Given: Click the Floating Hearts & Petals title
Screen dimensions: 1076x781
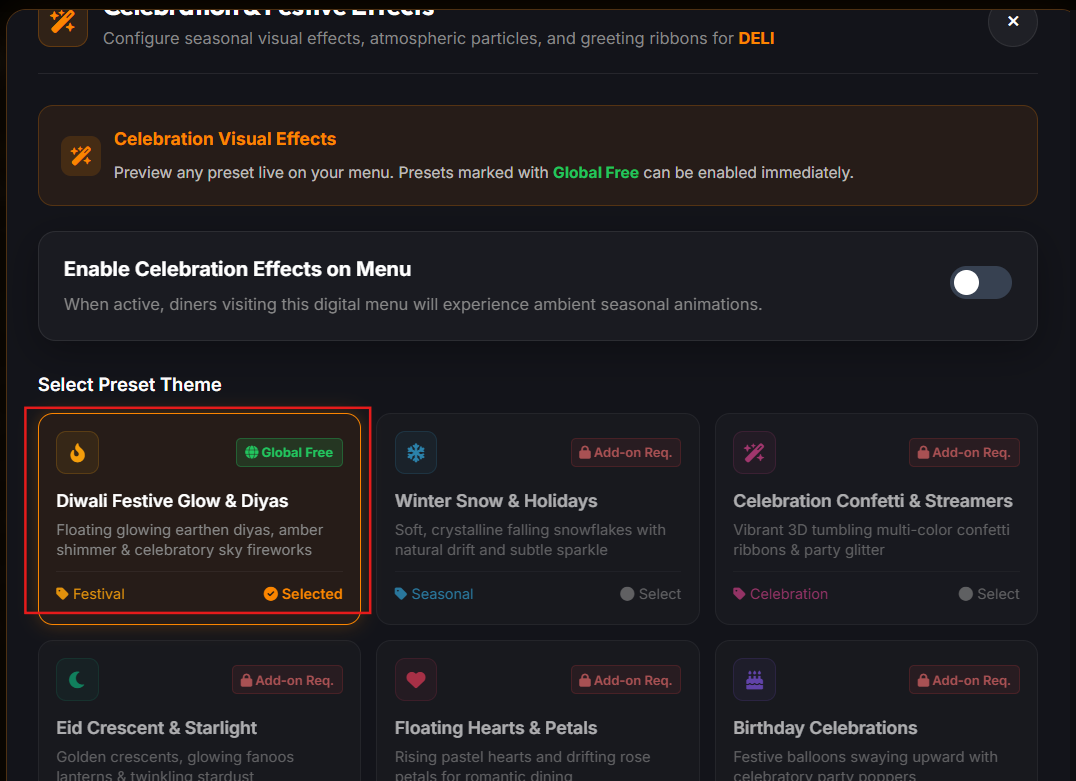Looking at the screenshot, I should click(x=496, y=728).
